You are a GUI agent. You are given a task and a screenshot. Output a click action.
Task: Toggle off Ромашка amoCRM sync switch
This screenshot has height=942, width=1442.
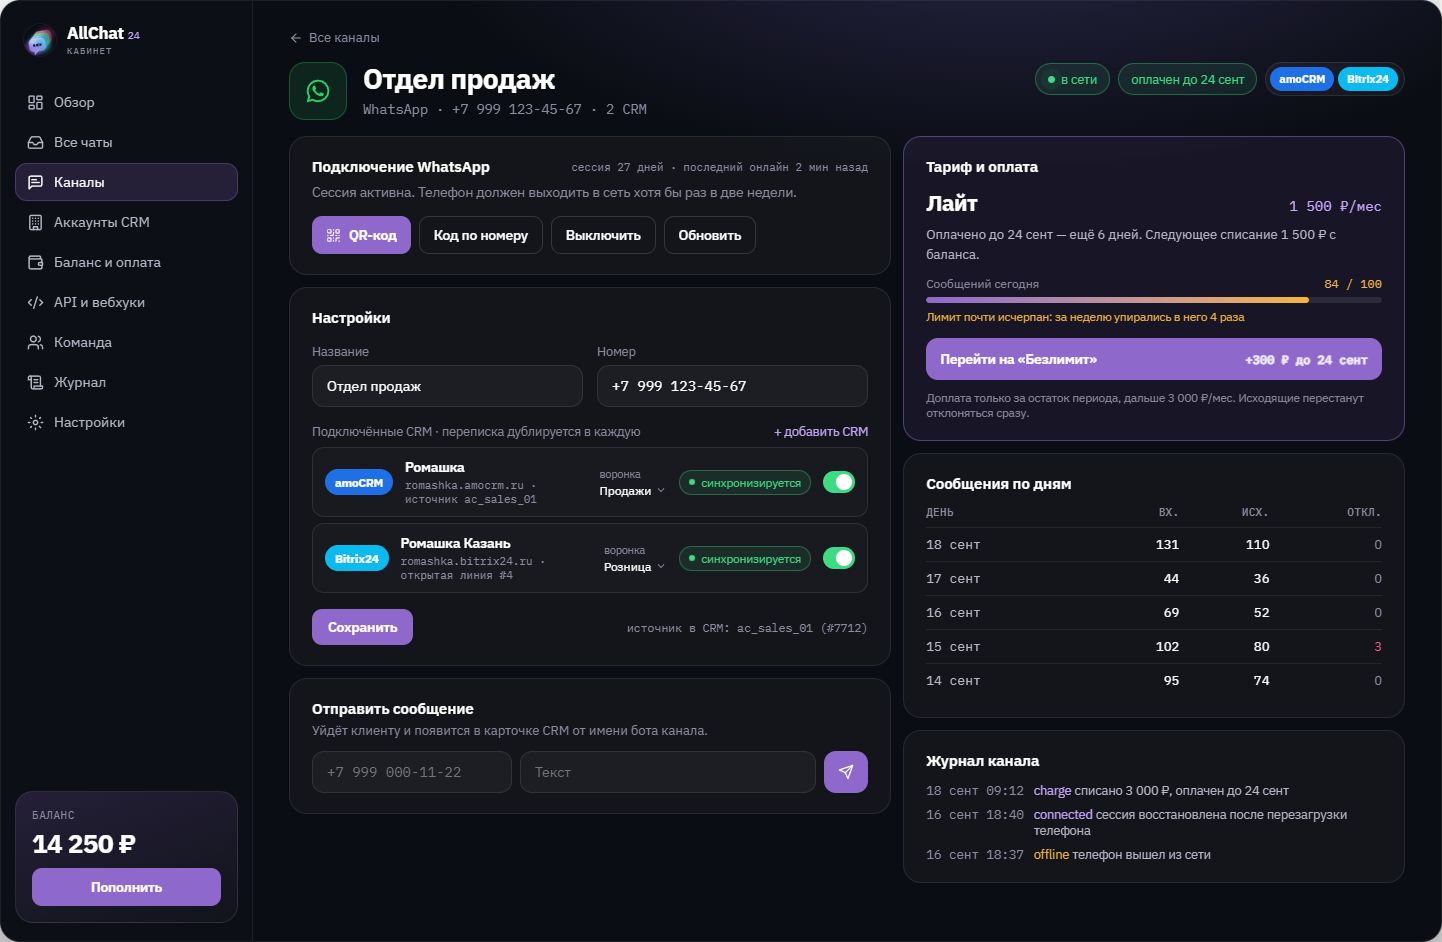coord(839,482)
